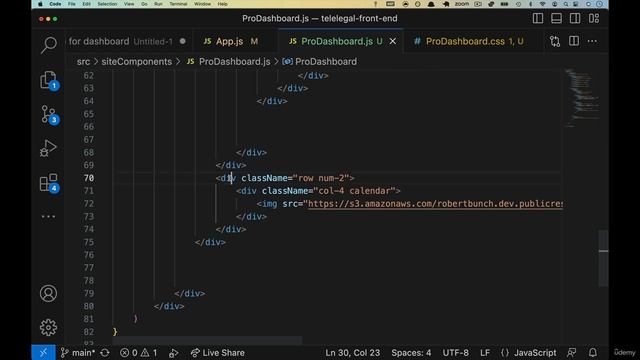Open Spotlight search in menu bar
The image size is (640, 360).
(x=566, y=4)
